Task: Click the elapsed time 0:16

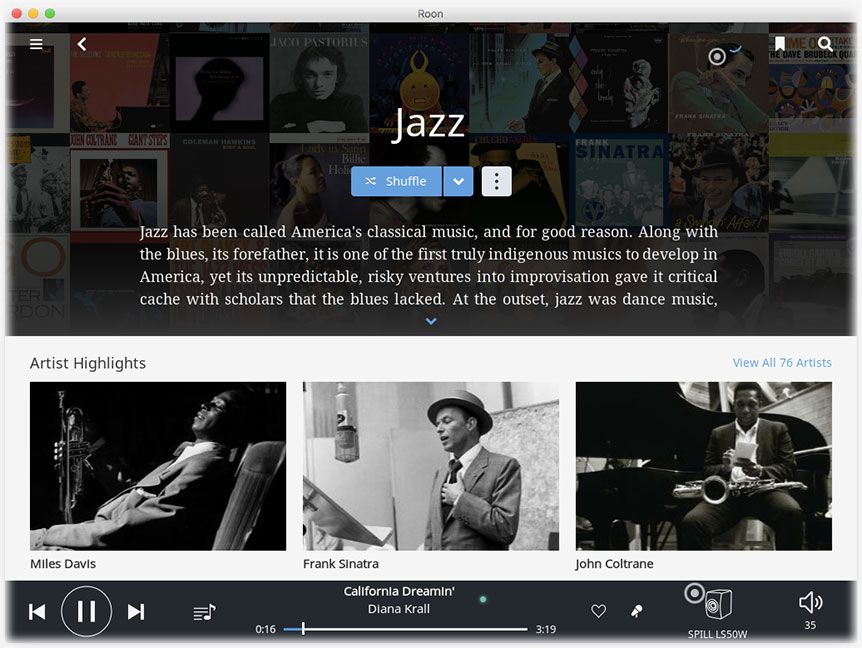Action: pyautogui.click(x=266, y=629)
